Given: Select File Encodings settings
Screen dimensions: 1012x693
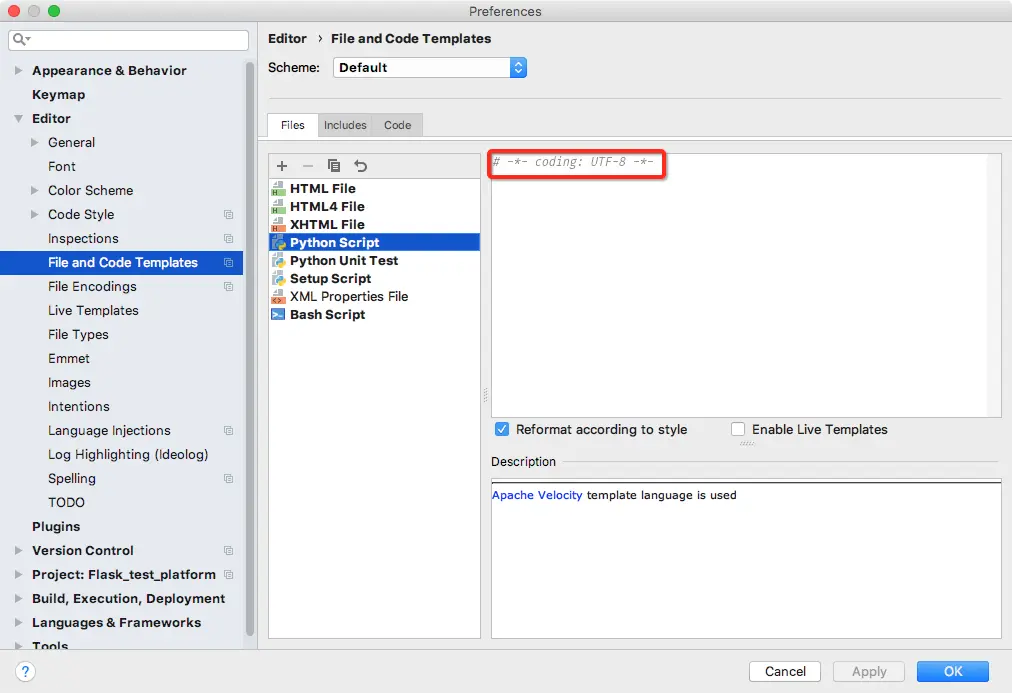Looking at the screenshot, I should click(x=92, y=286).
